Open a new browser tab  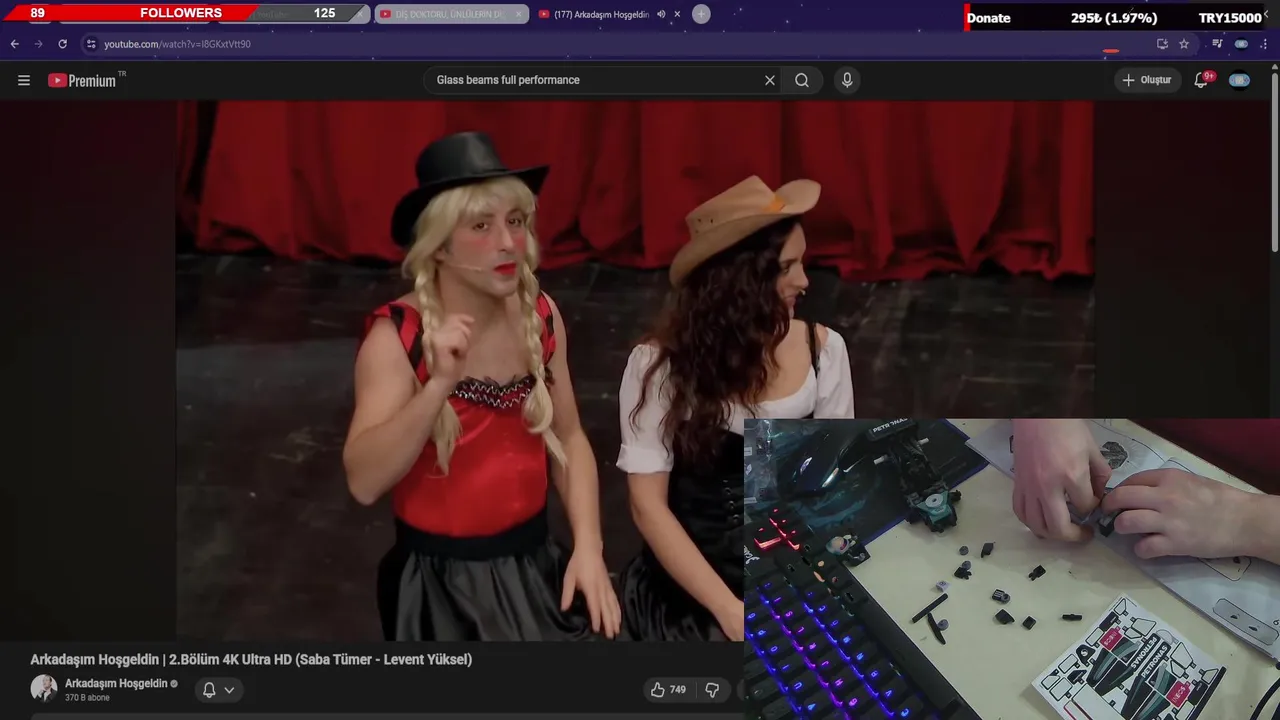[x=701, y=14]
